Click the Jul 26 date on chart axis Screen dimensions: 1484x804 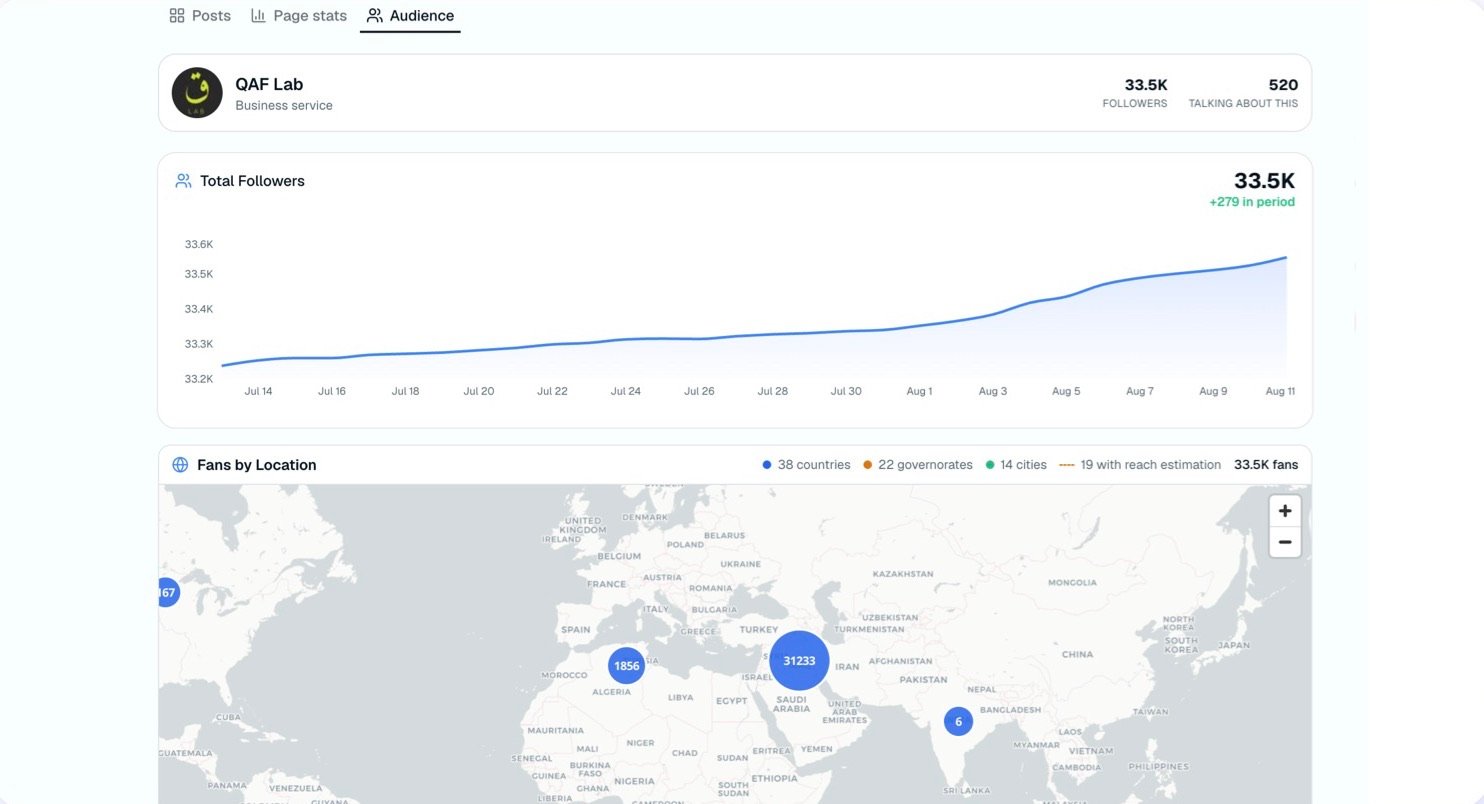(699, 391)
